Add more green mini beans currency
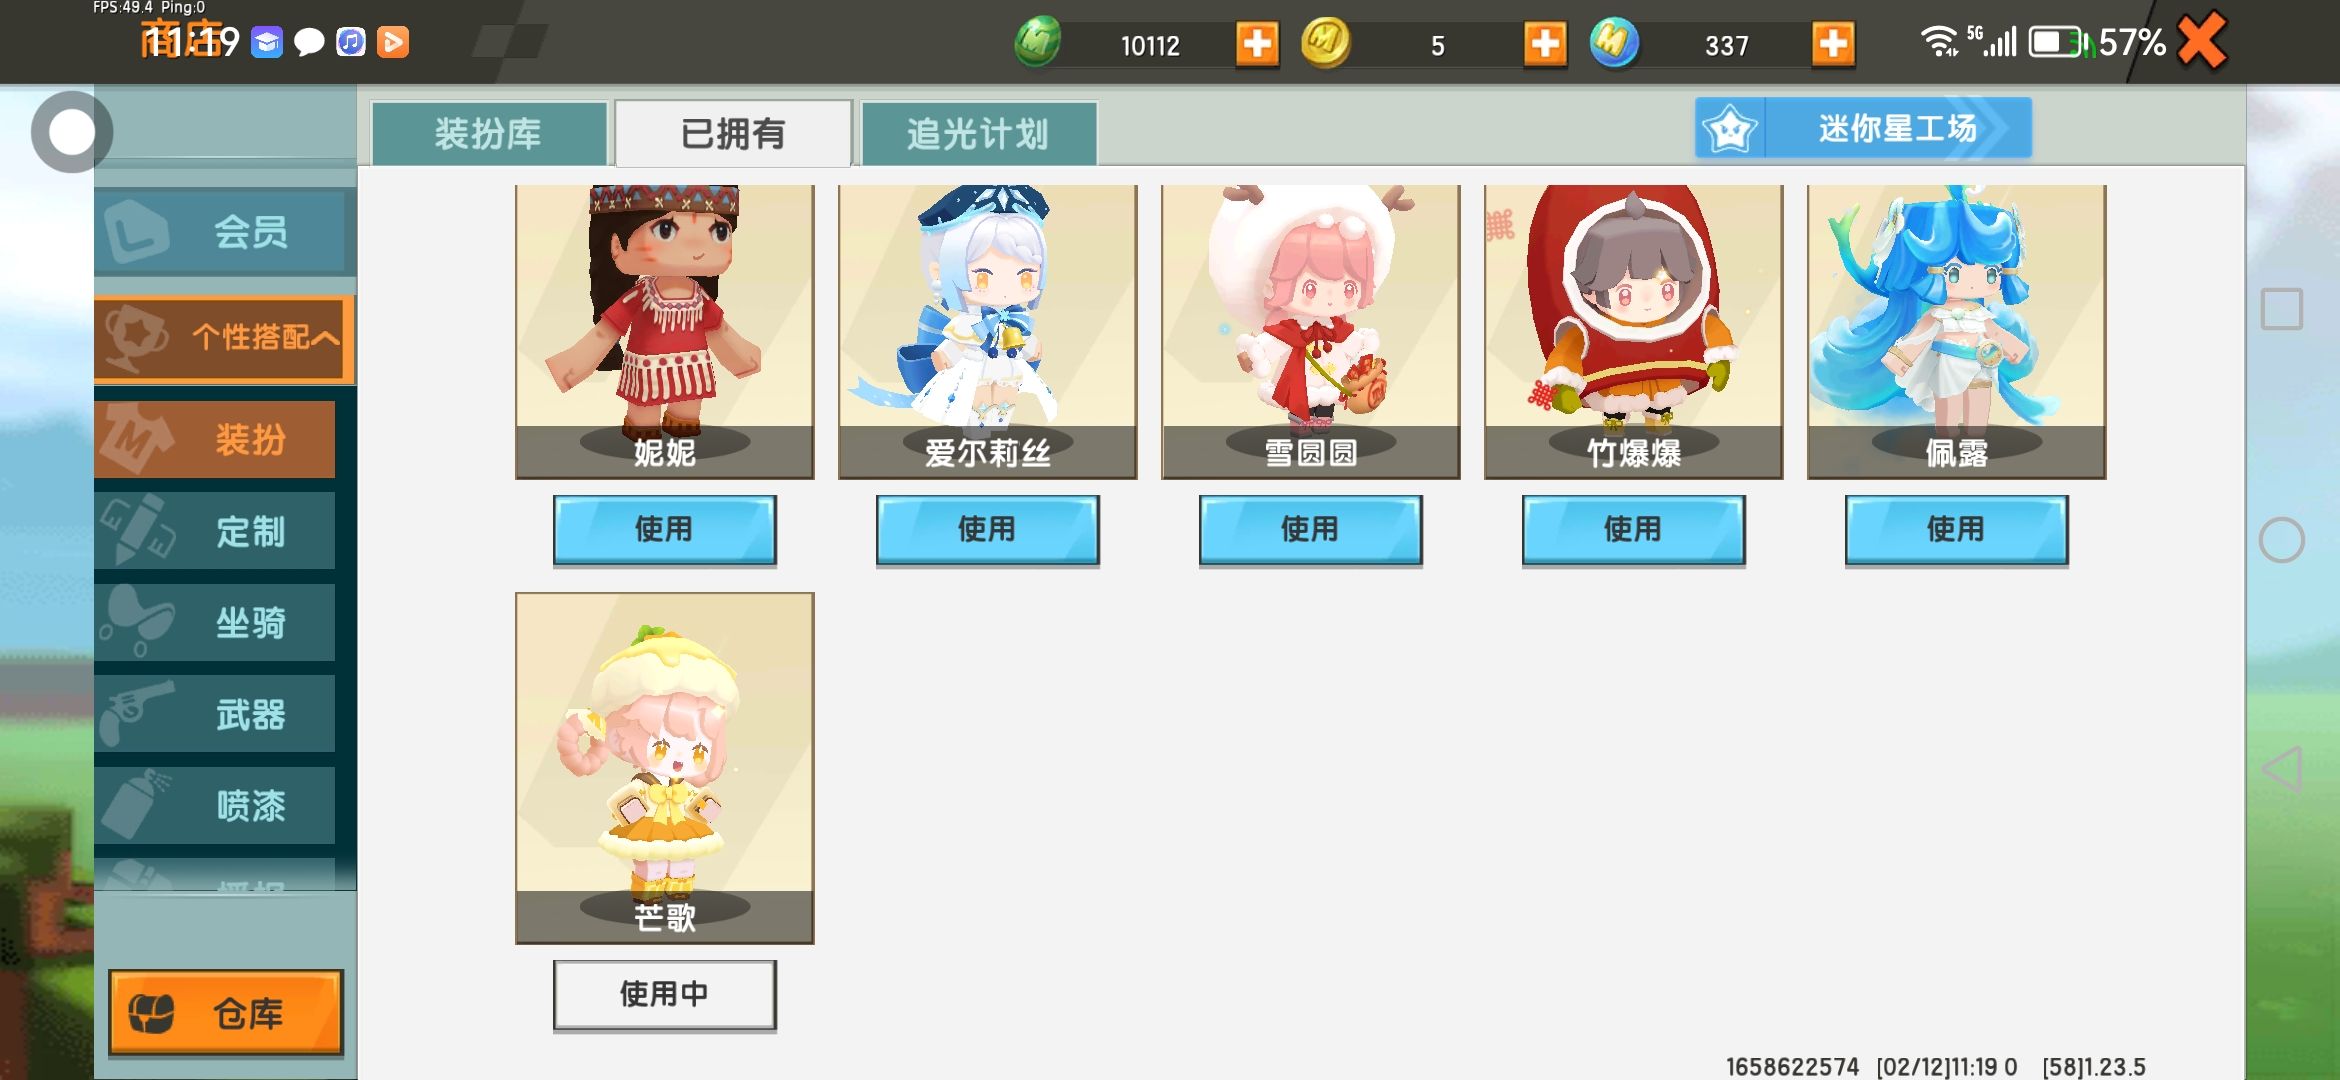This screenshot has height=1080, width=2340. (x=1257, y=44)
